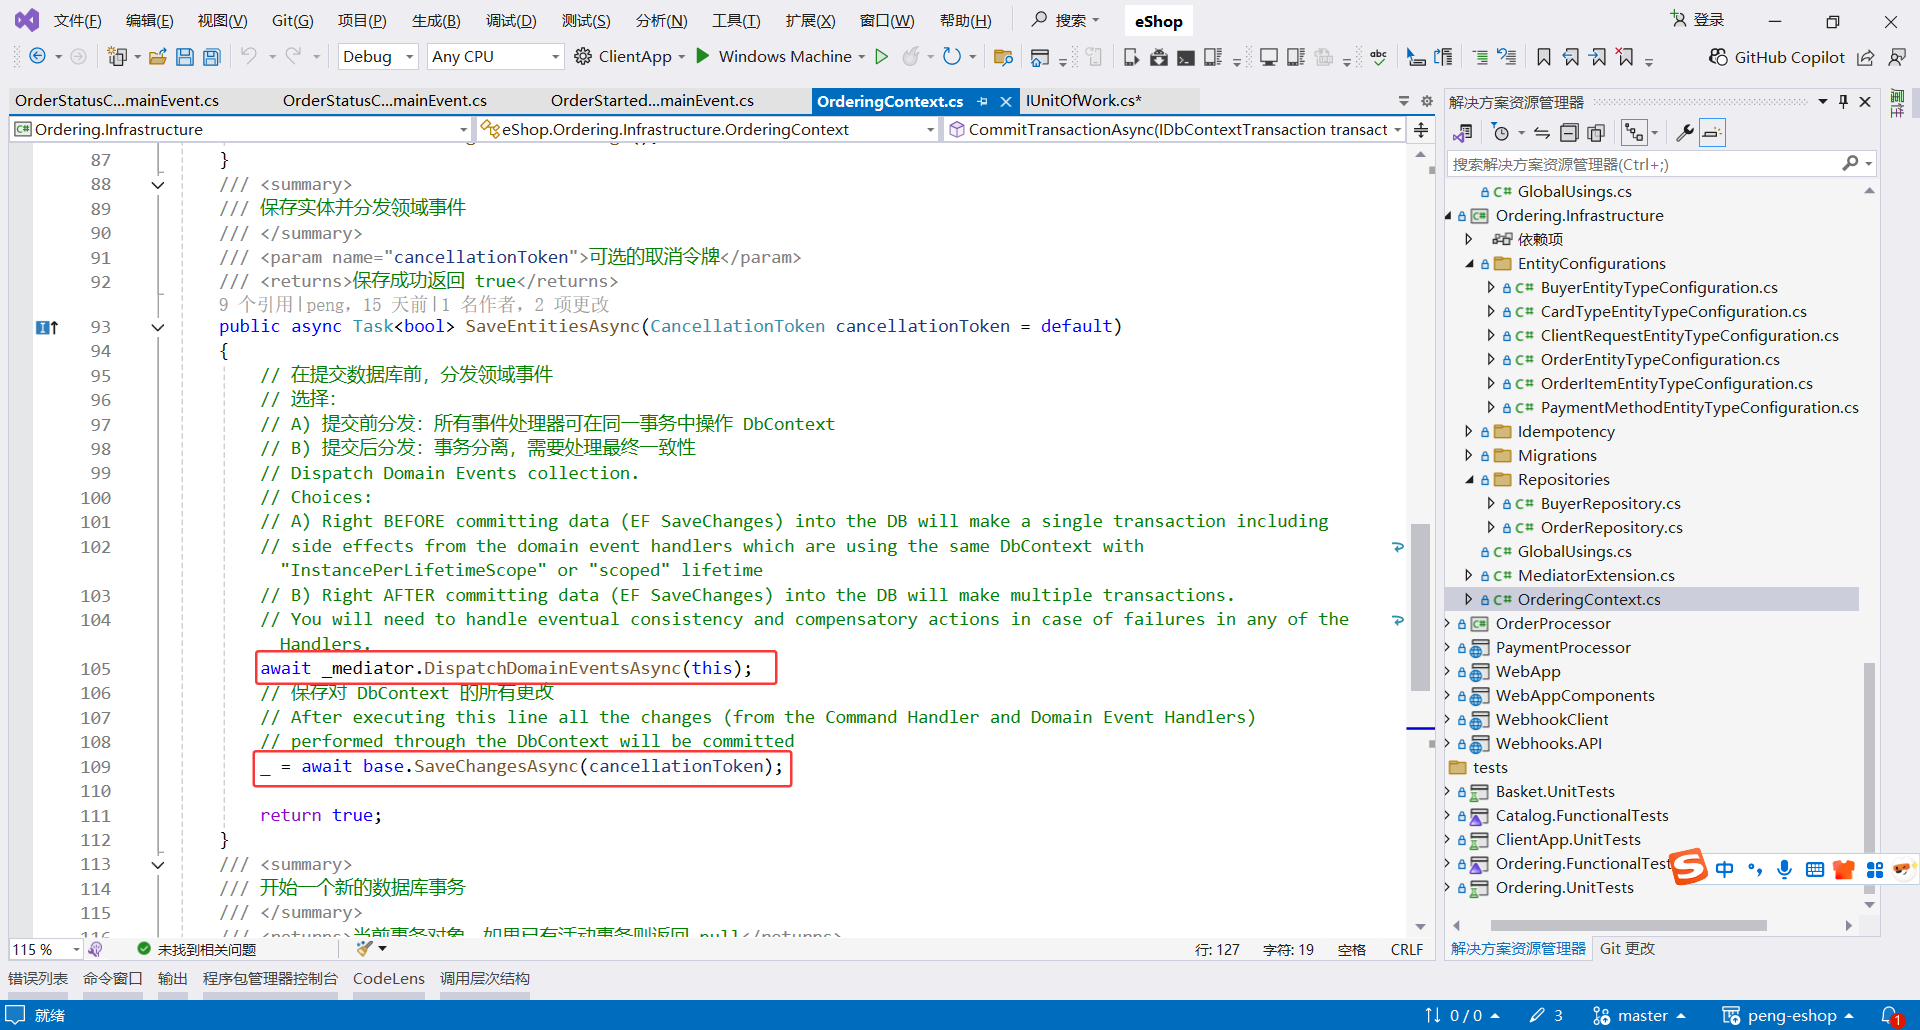
Task: Click the Find in Files folder icon
Action: click(1003, 57)
